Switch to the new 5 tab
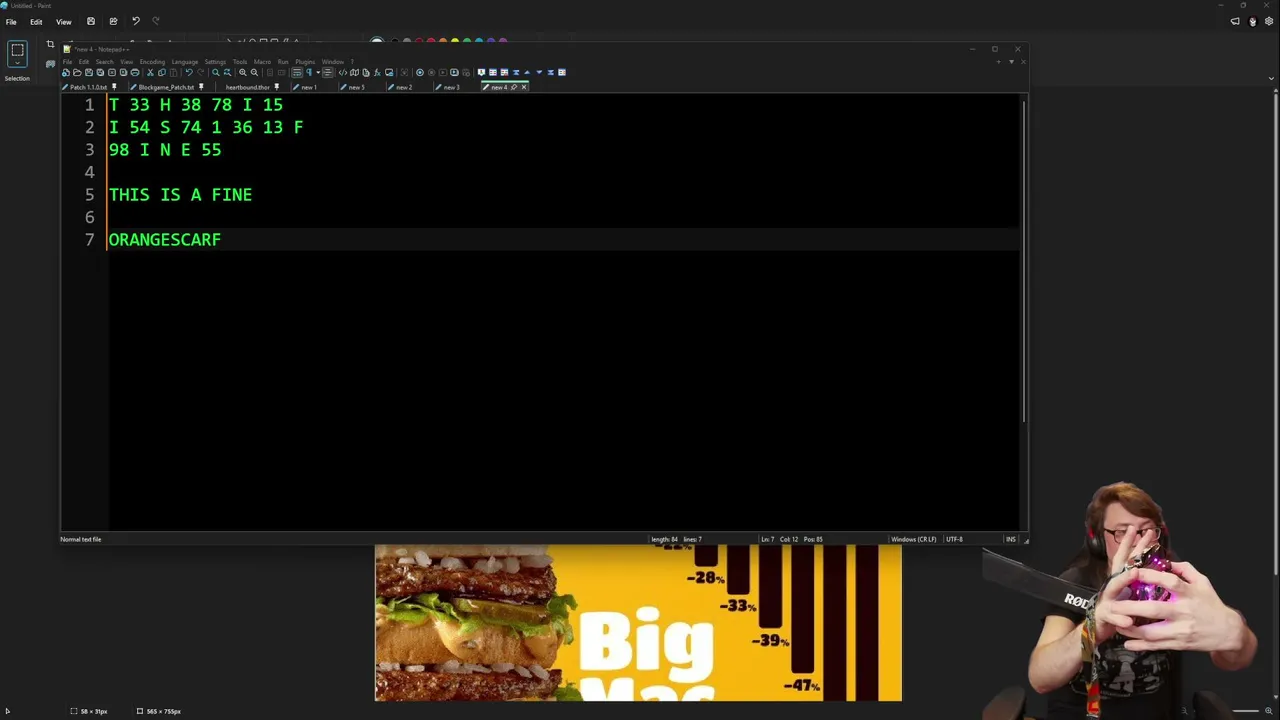Screen dimensions: 1280x720 coord(357,87)
